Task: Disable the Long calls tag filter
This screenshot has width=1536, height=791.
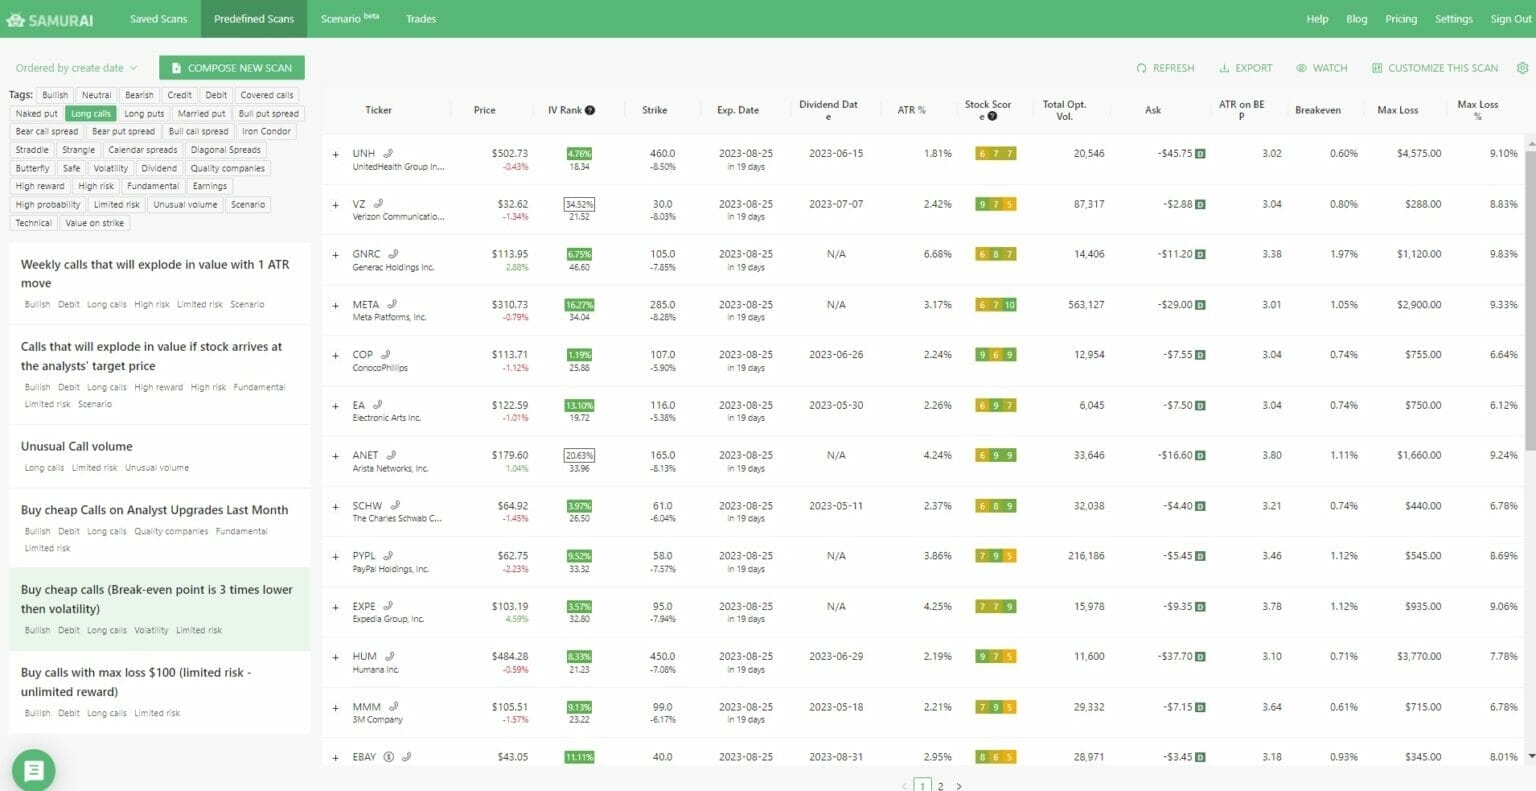Action: [90, 113]
